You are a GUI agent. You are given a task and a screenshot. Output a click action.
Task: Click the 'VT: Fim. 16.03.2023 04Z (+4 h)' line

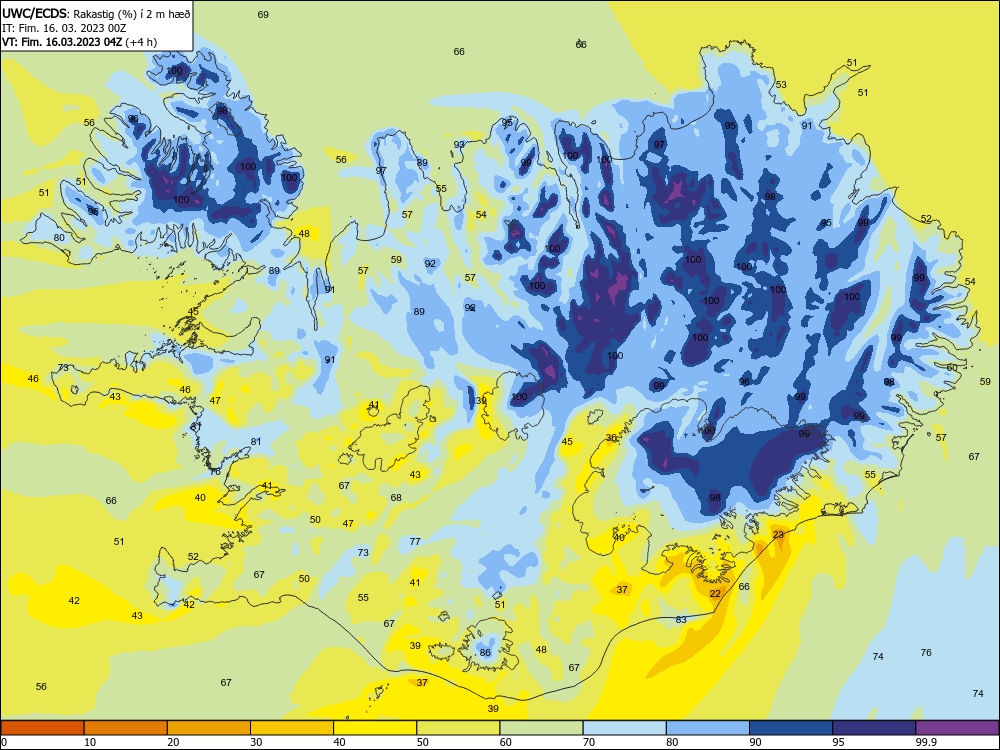pyautogui.click(x=79, y=42)
